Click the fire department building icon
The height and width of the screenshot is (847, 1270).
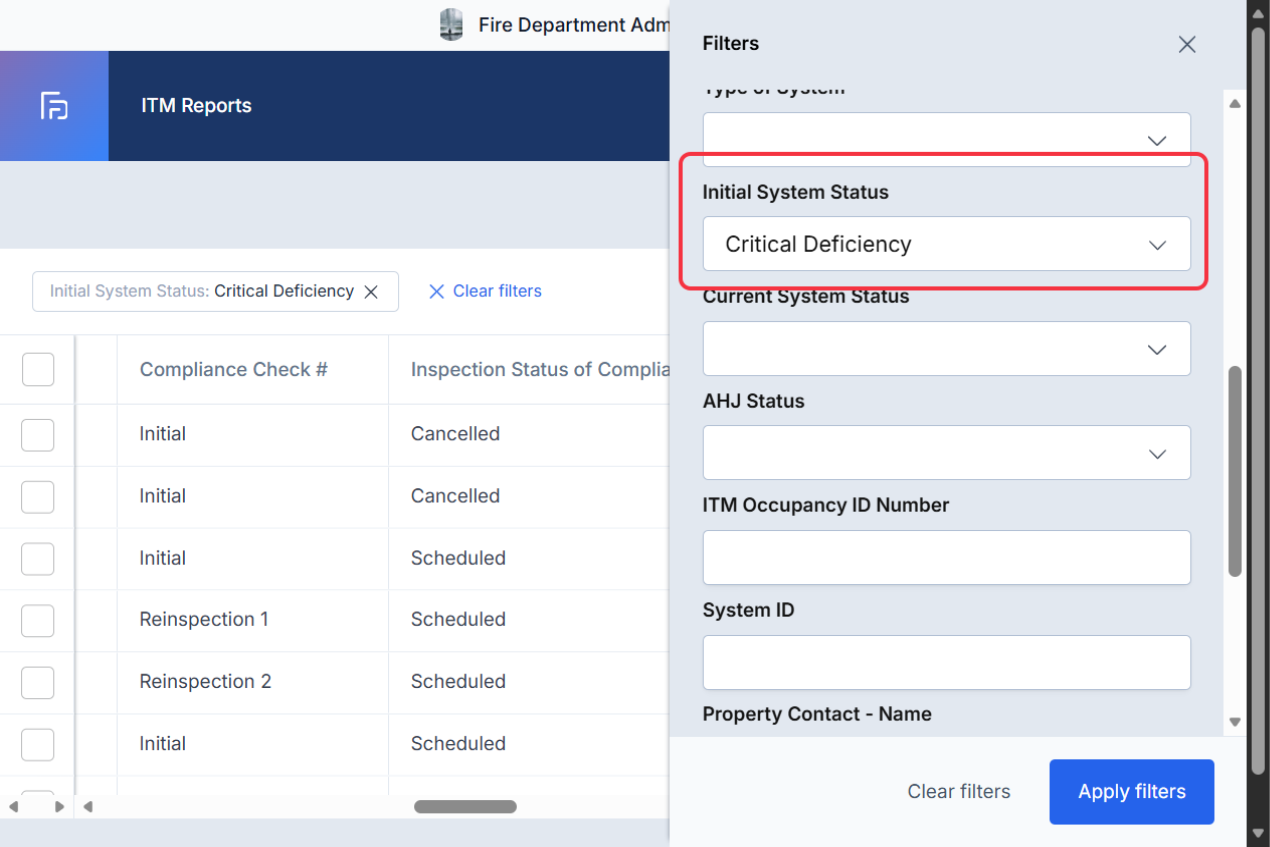point(452,25)
